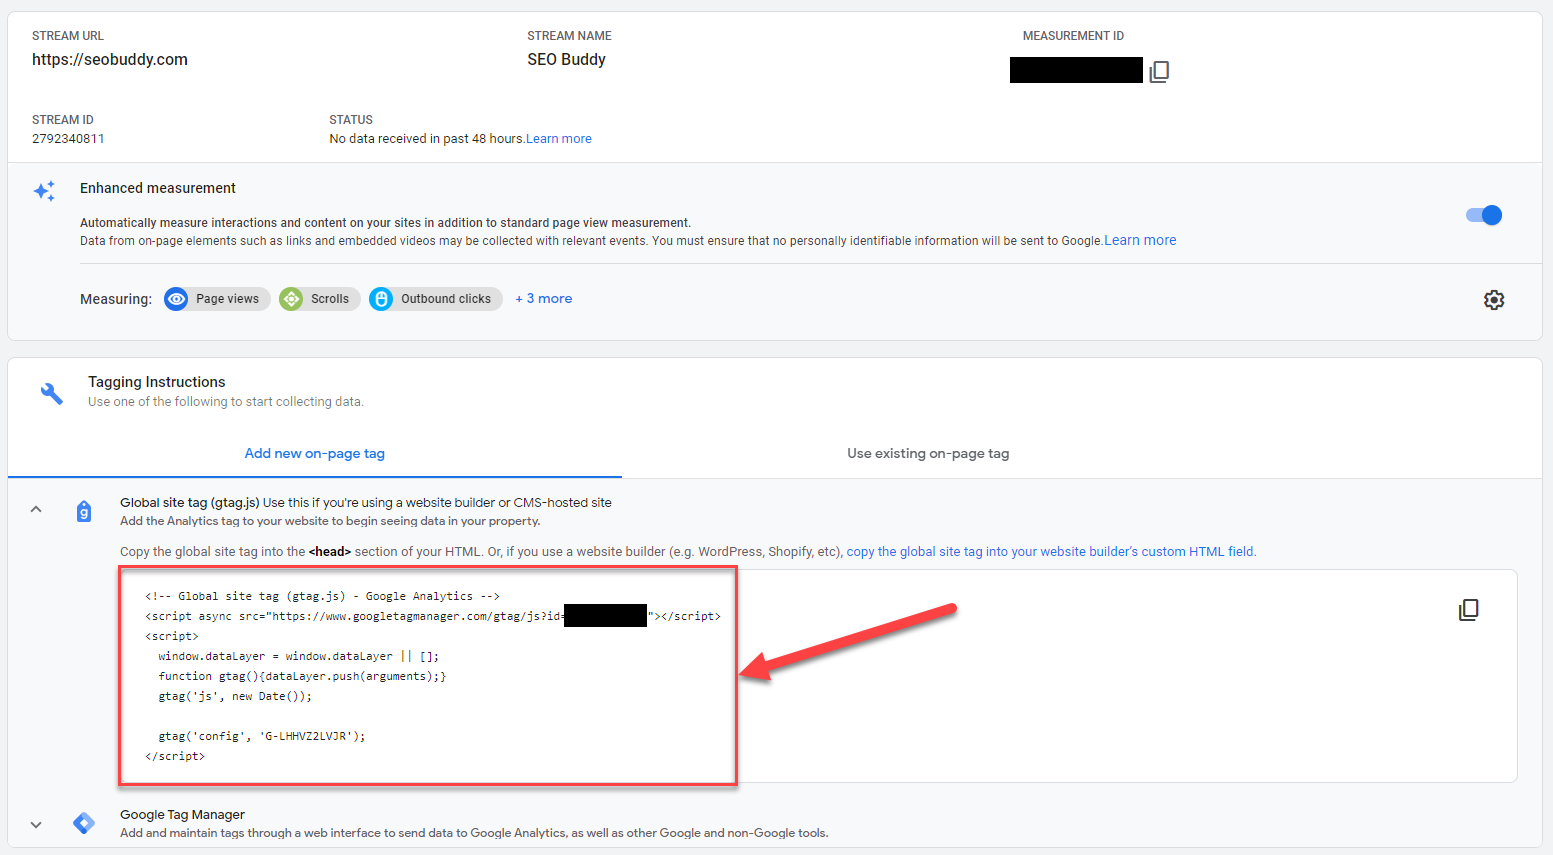Image resolution: width=1553 pixels, height=855 pixels.
Task: Click the Enhanced measurement sparkle icon
Action: pos(45,191)
